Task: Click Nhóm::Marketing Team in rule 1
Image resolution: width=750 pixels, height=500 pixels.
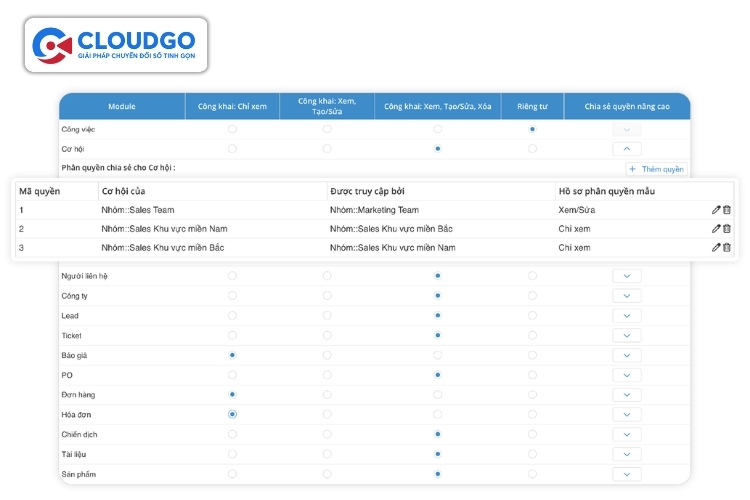Action: coord(376,210)
